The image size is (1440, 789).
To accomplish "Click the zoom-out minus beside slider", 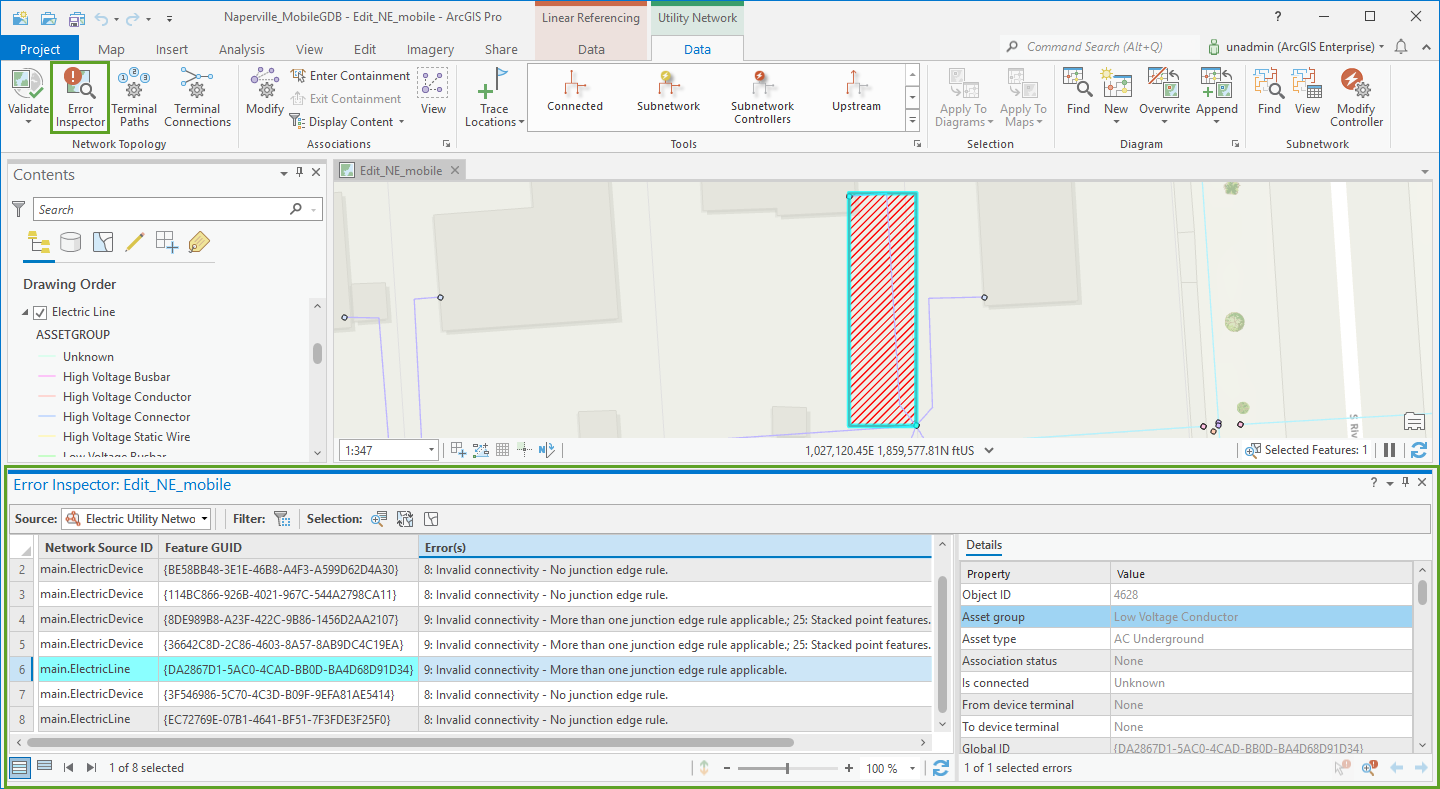I will coord(727,768).
